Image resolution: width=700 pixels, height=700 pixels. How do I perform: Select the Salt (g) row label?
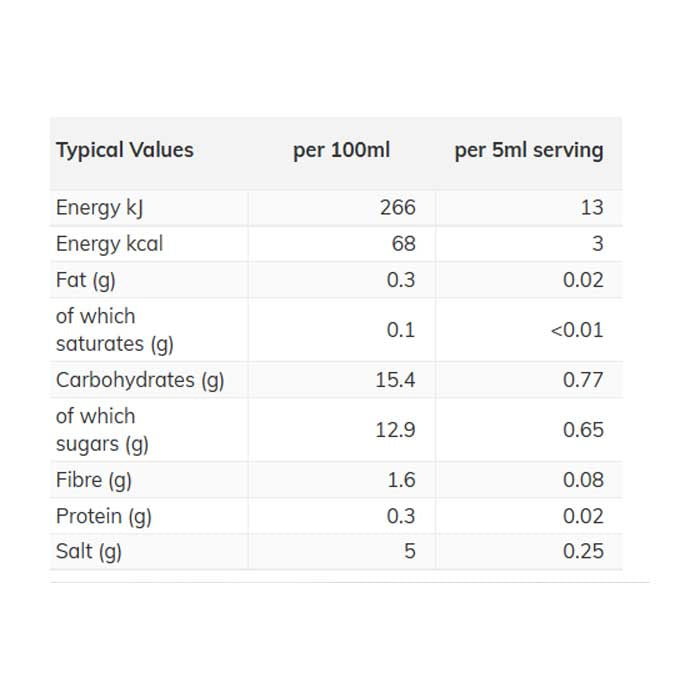pos(89,551)
